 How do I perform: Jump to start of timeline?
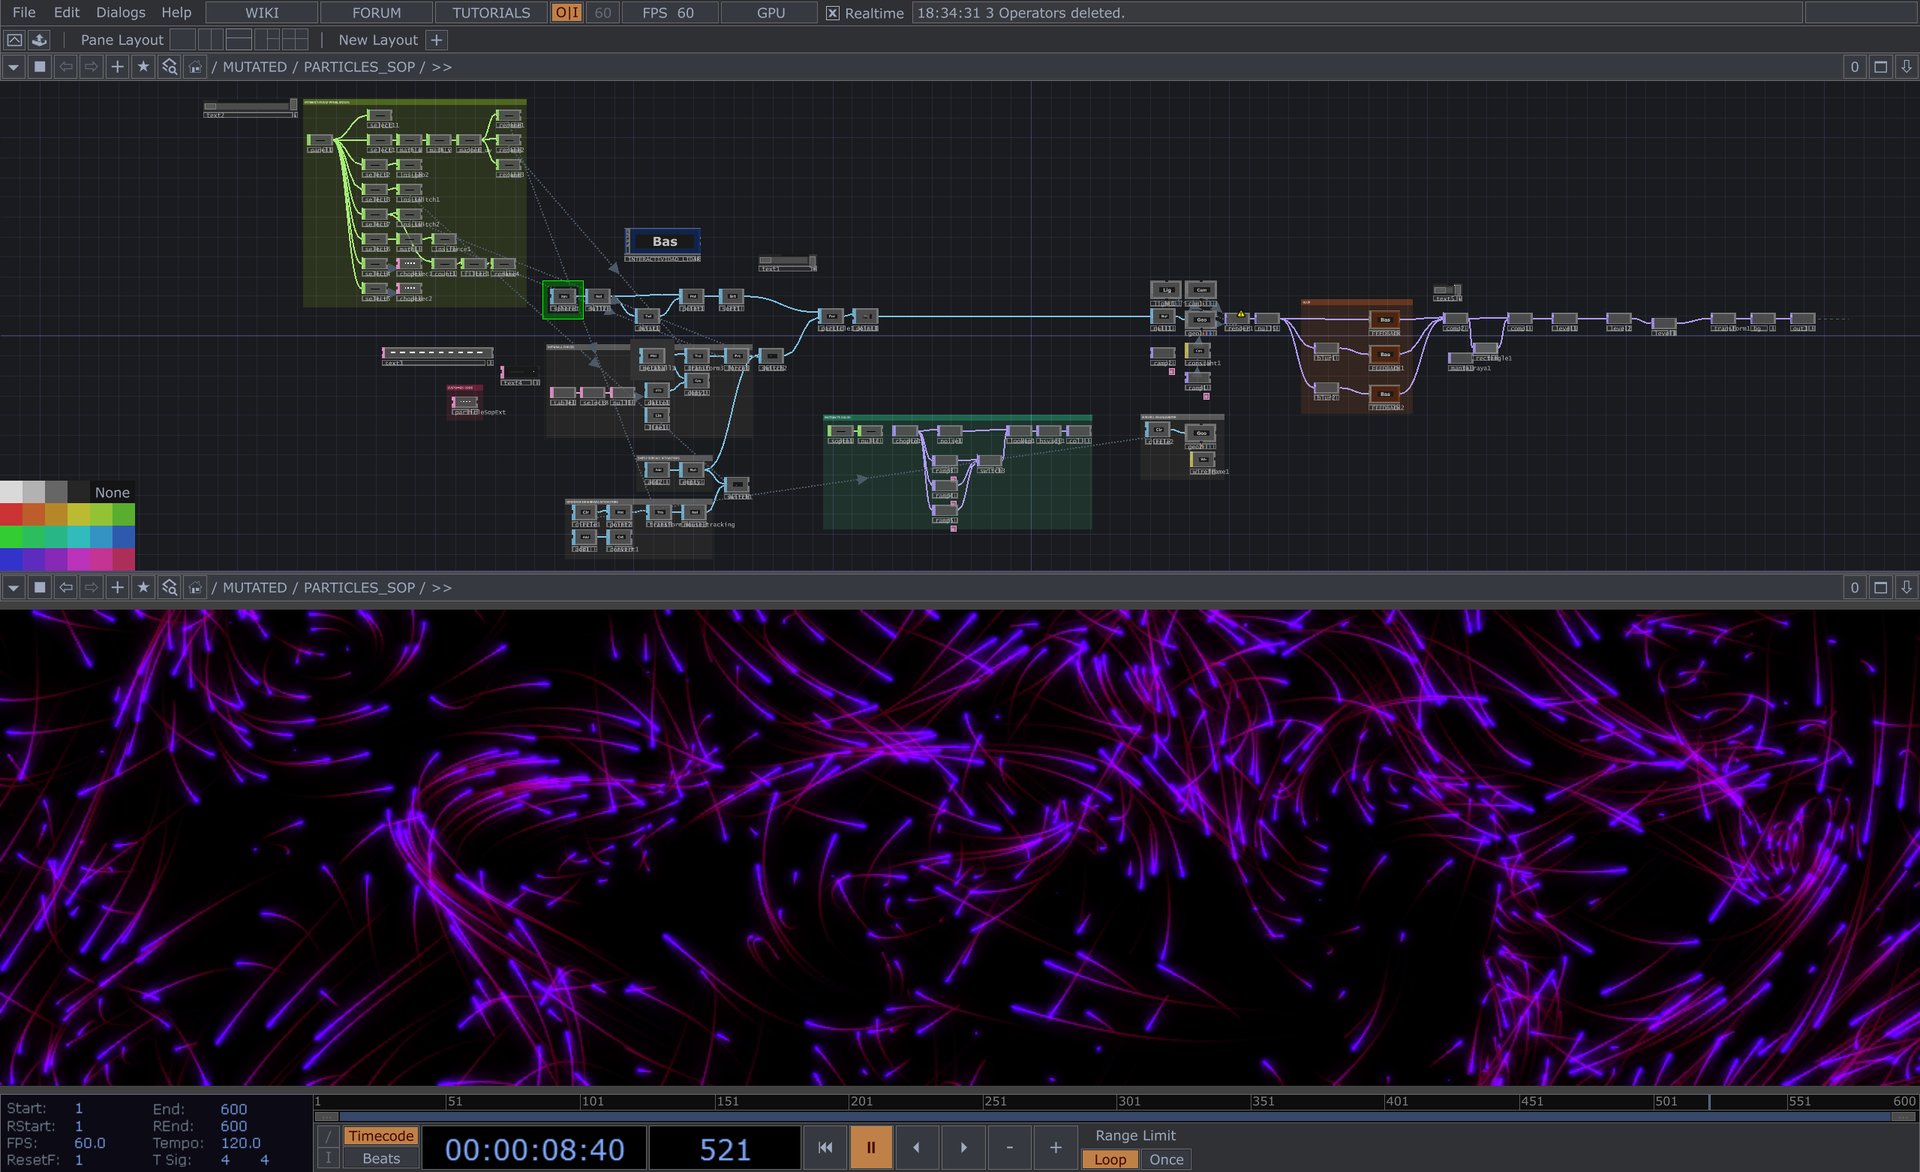pyautogui.click(x=825, y=1147)
